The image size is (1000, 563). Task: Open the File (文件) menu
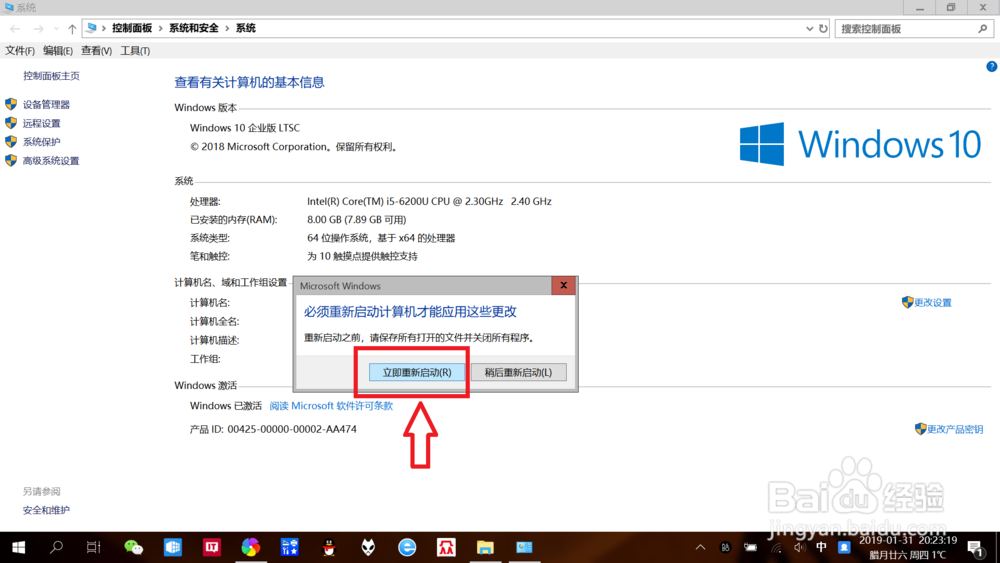(x=20, y=50)
